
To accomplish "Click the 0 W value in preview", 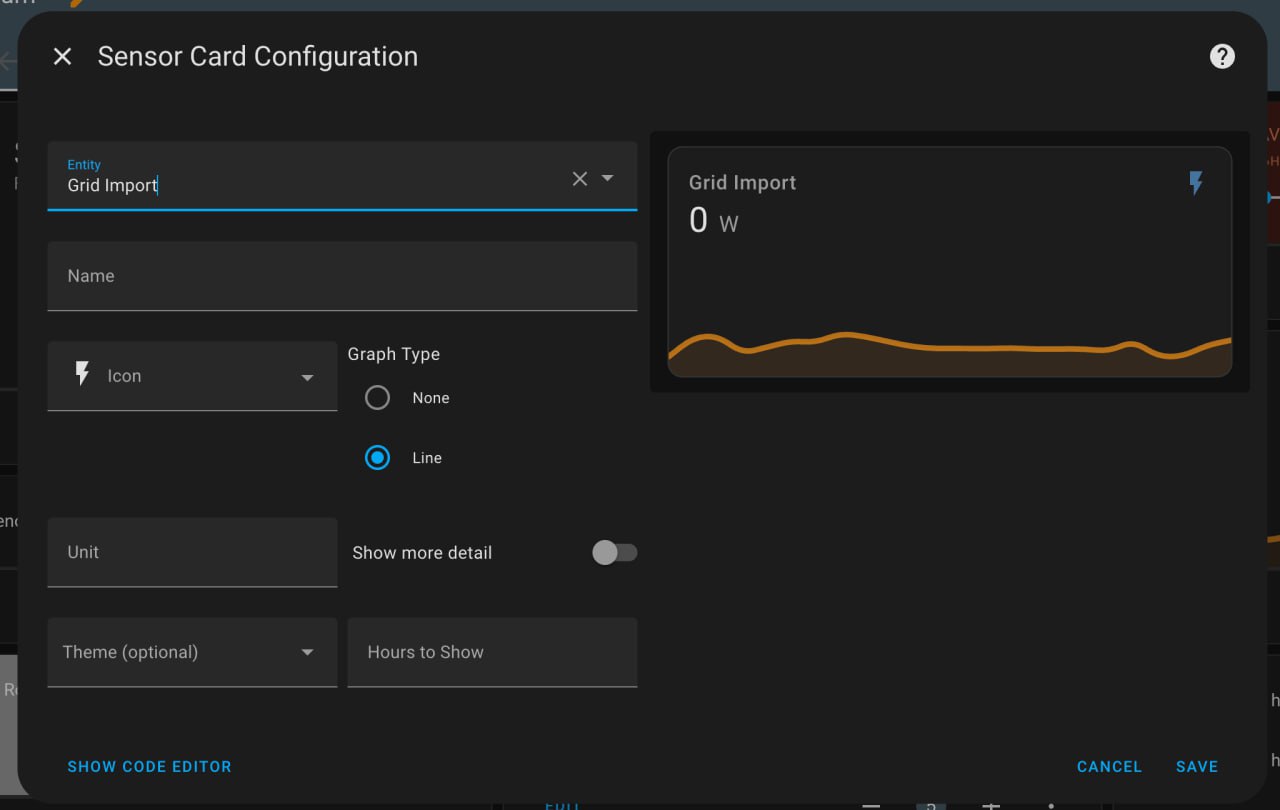I will tap(713, 221).
